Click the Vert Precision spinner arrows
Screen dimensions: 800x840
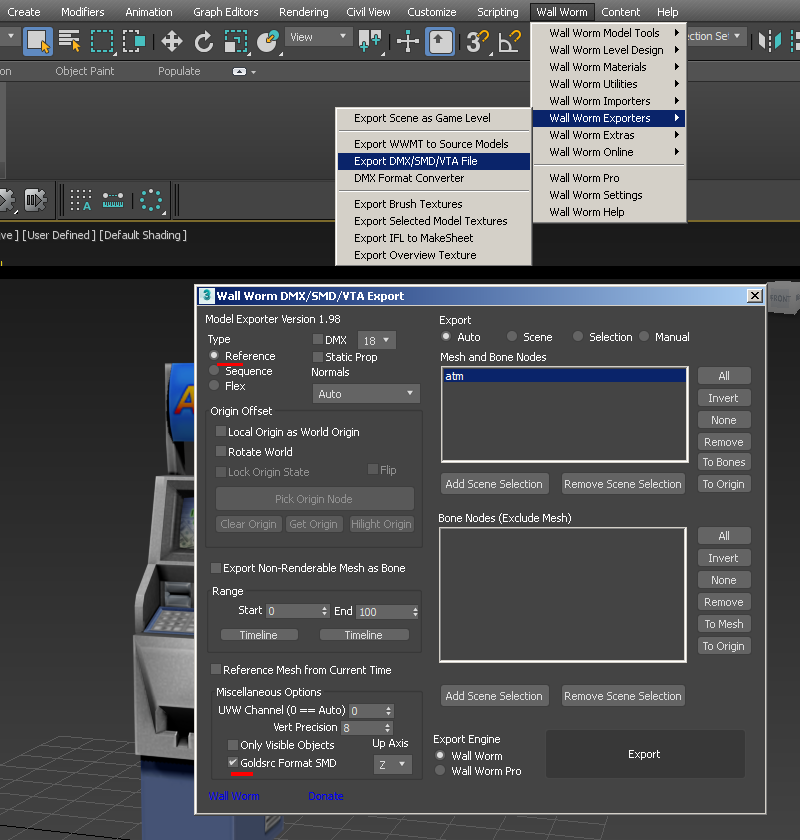pyautogui.click(x=388, y=728)
